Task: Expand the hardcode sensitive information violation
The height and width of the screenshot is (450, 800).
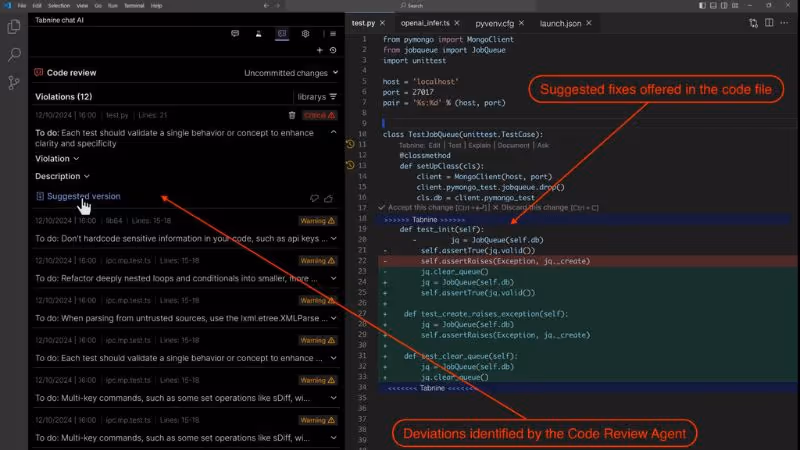Action: [333, 238]
